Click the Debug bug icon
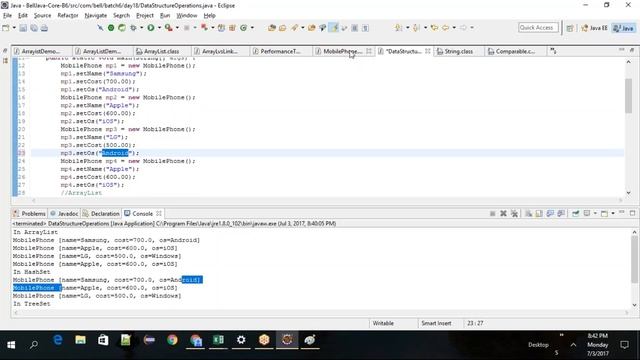 [133, 28]
